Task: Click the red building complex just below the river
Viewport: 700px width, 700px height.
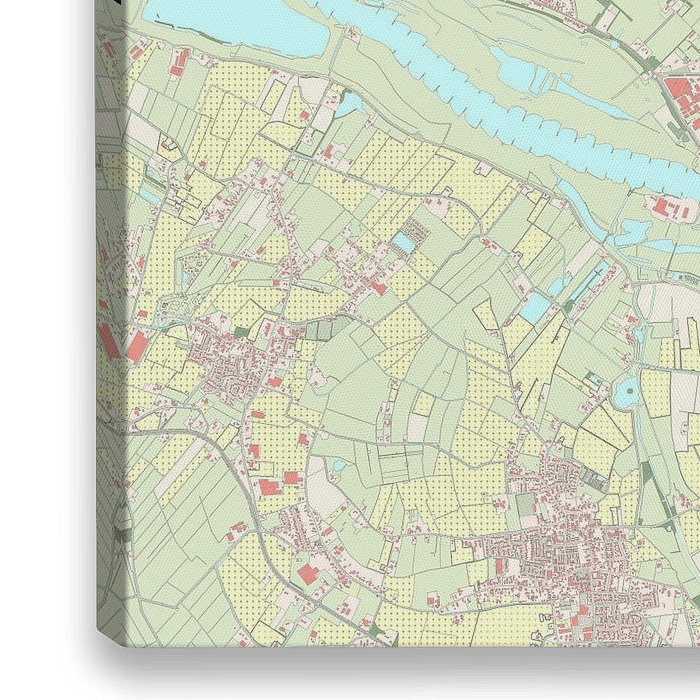Action: coord(668,208)
